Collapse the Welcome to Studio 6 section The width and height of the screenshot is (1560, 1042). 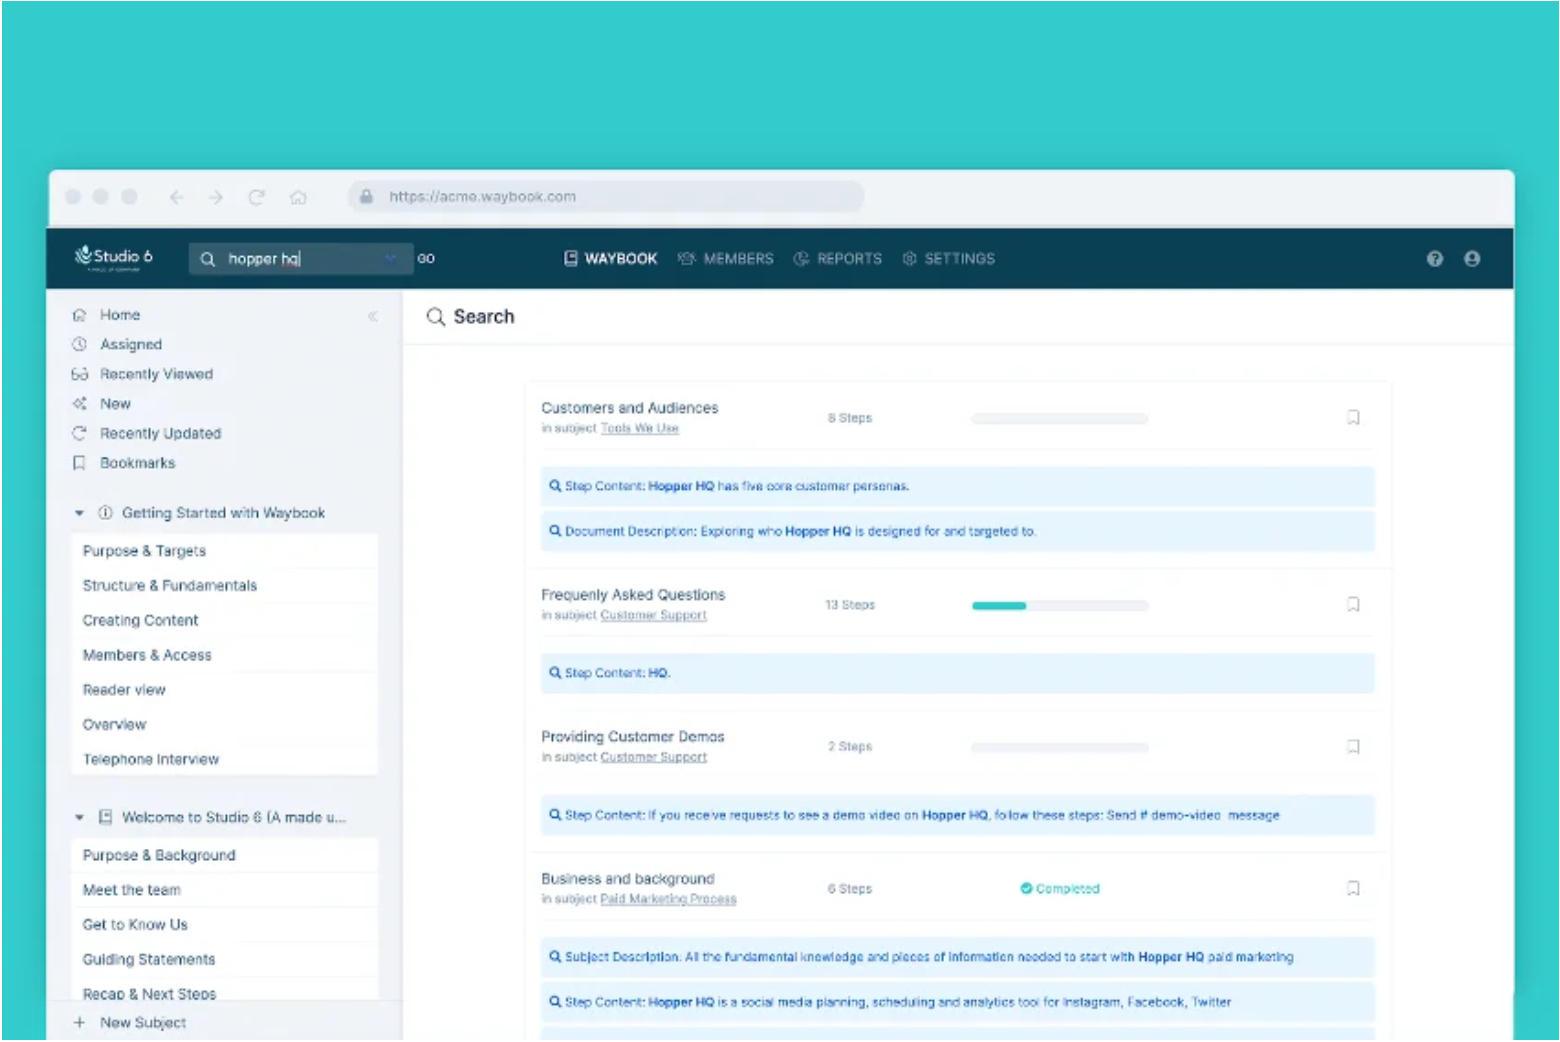click(x=80, y=817)
